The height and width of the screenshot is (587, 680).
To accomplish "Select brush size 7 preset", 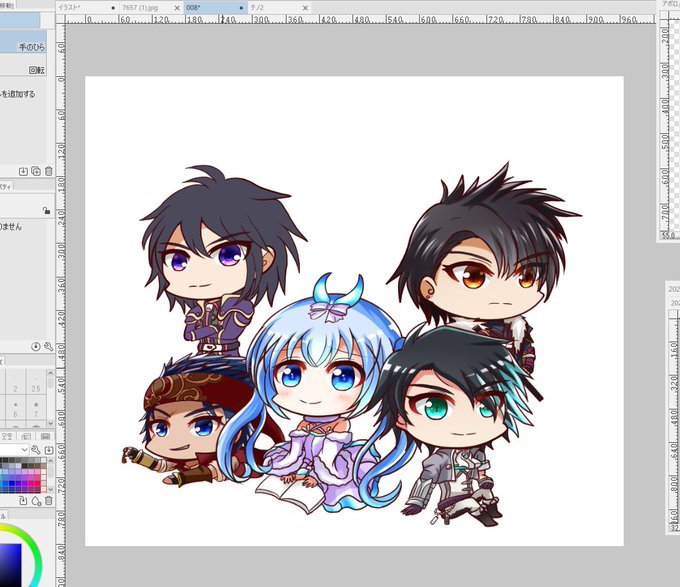I will click(x=36, y=410).
